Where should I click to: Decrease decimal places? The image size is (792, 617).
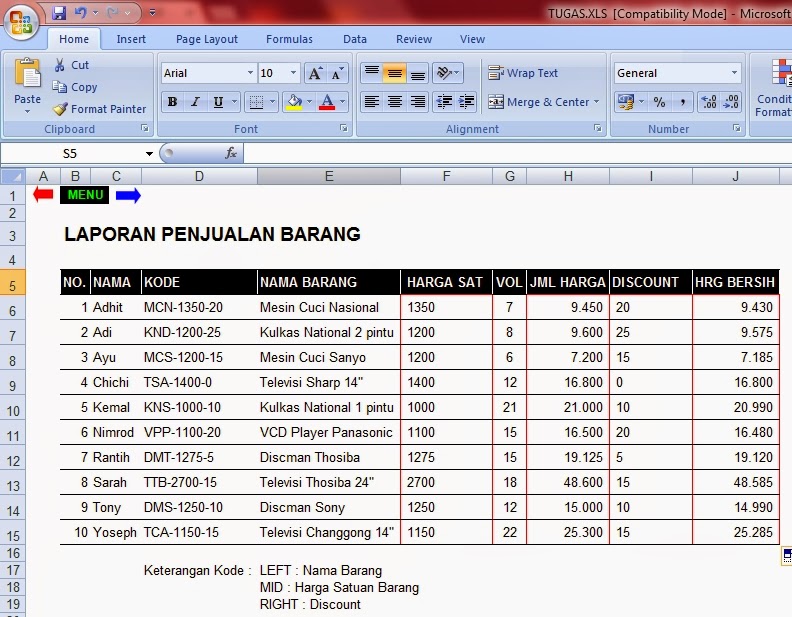point(731,102)
